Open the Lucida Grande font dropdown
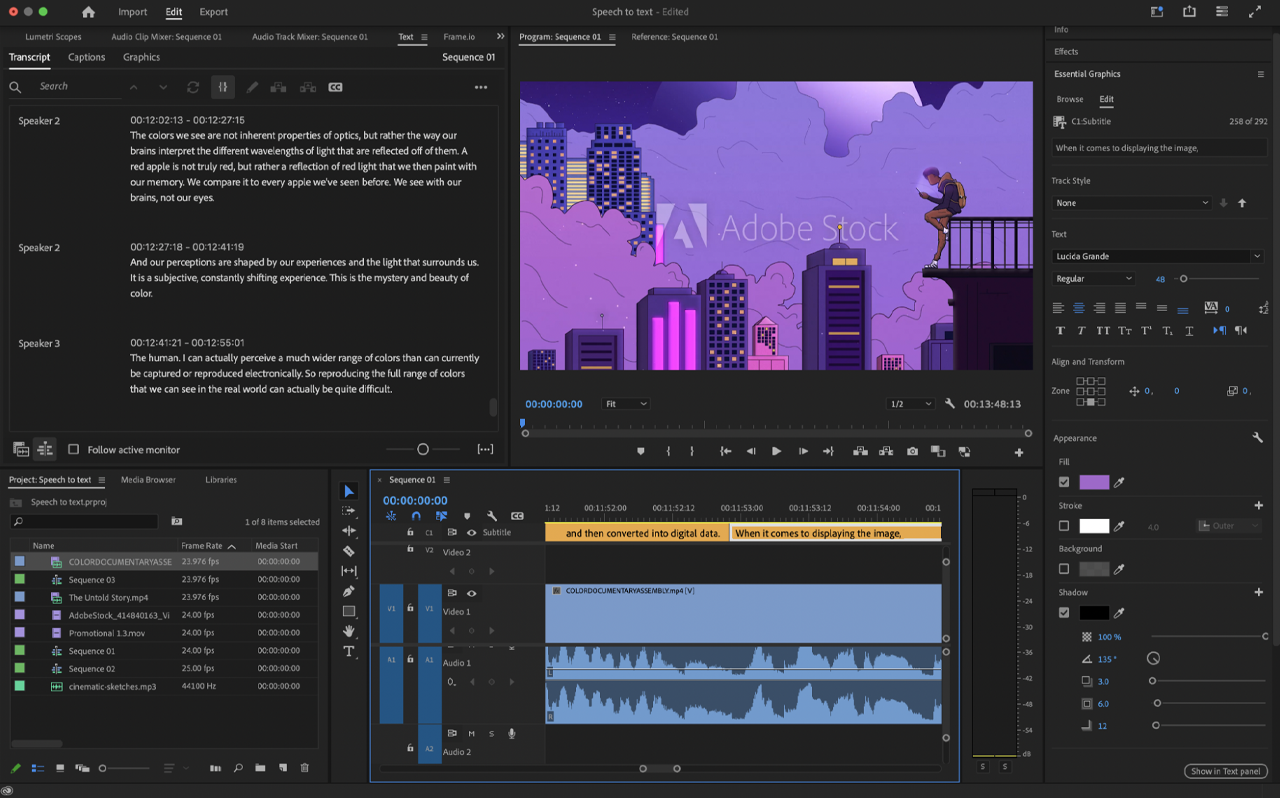This screenshot has width=1280, height=798. point(1157,256)
